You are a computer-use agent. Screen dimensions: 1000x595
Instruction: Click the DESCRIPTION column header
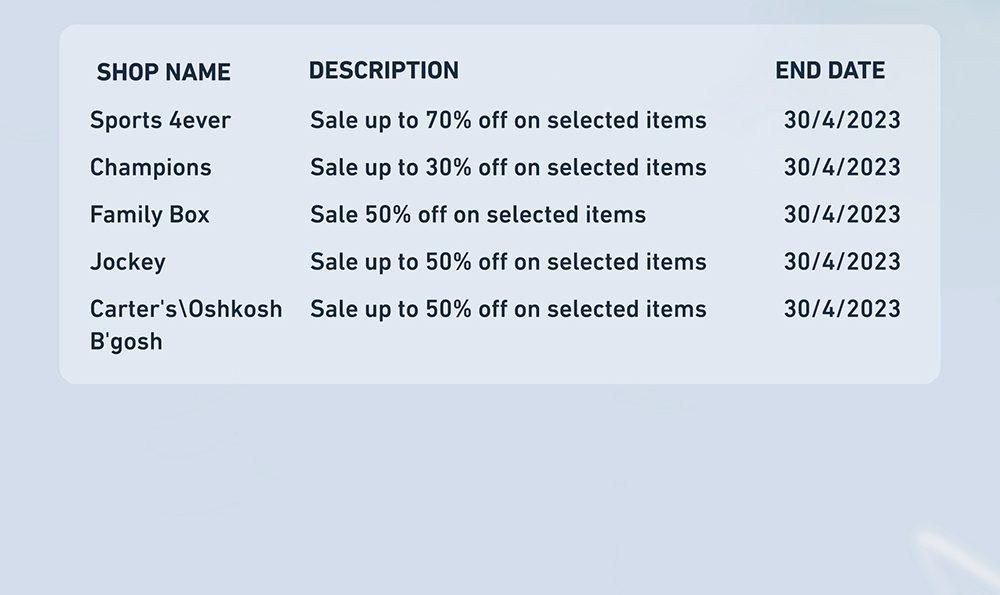(x=384, y=70)
